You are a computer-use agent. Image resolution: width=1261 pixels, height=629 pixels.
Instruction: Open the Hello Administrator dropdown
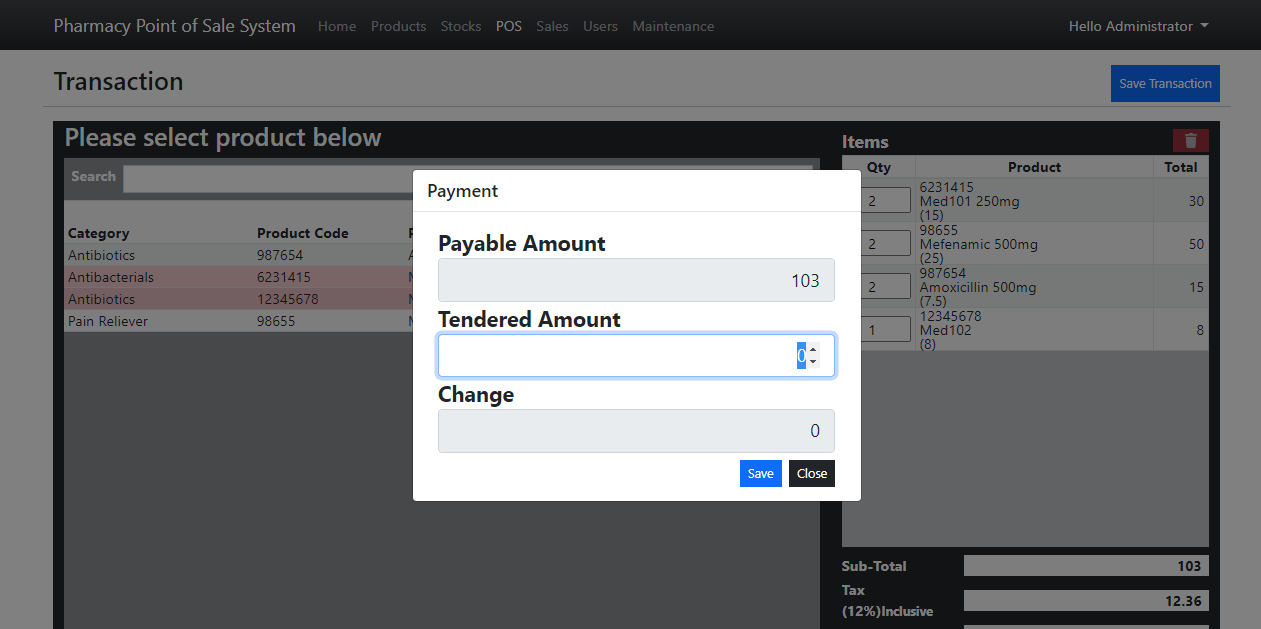1138,25
